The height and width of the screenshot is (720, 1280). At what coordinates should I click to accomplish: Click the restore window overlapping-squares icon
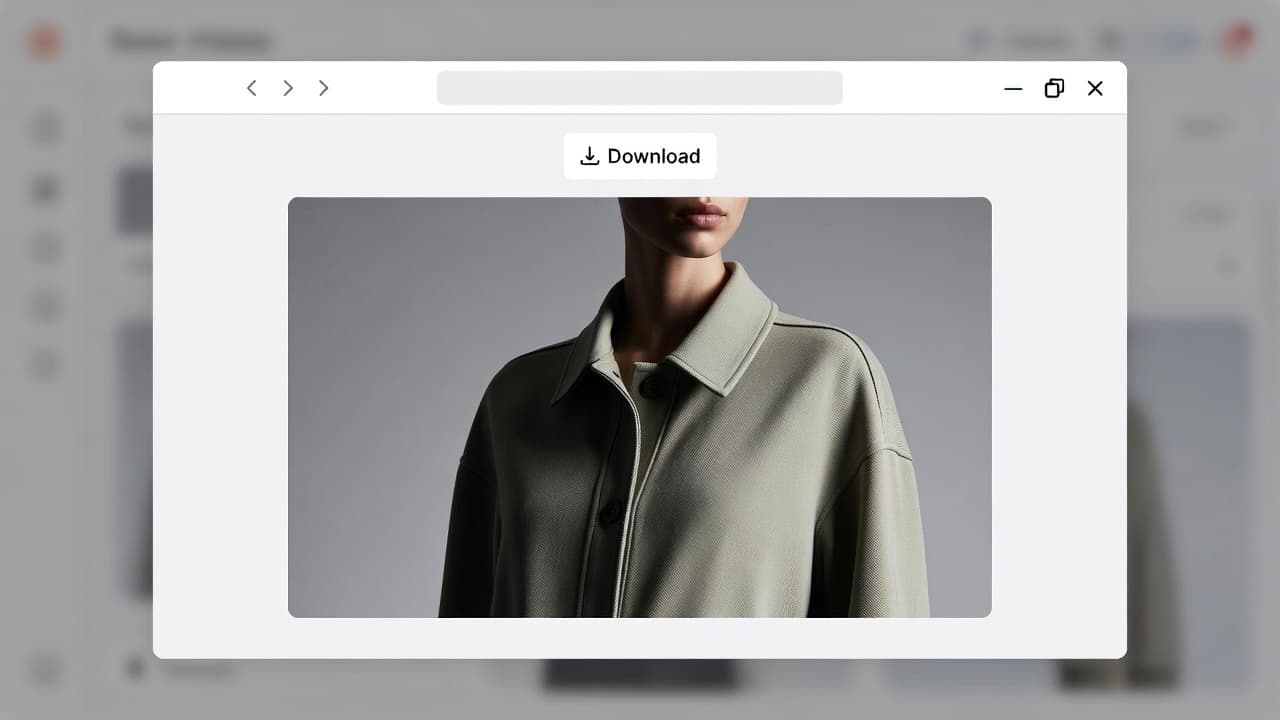[x=1054, y=88]
